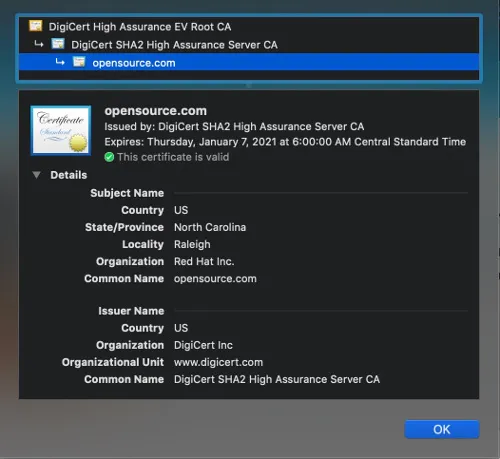500x459 pixels.
Task: Click the Organization value DigiCert Inc
Action: [x=203, y=345]
